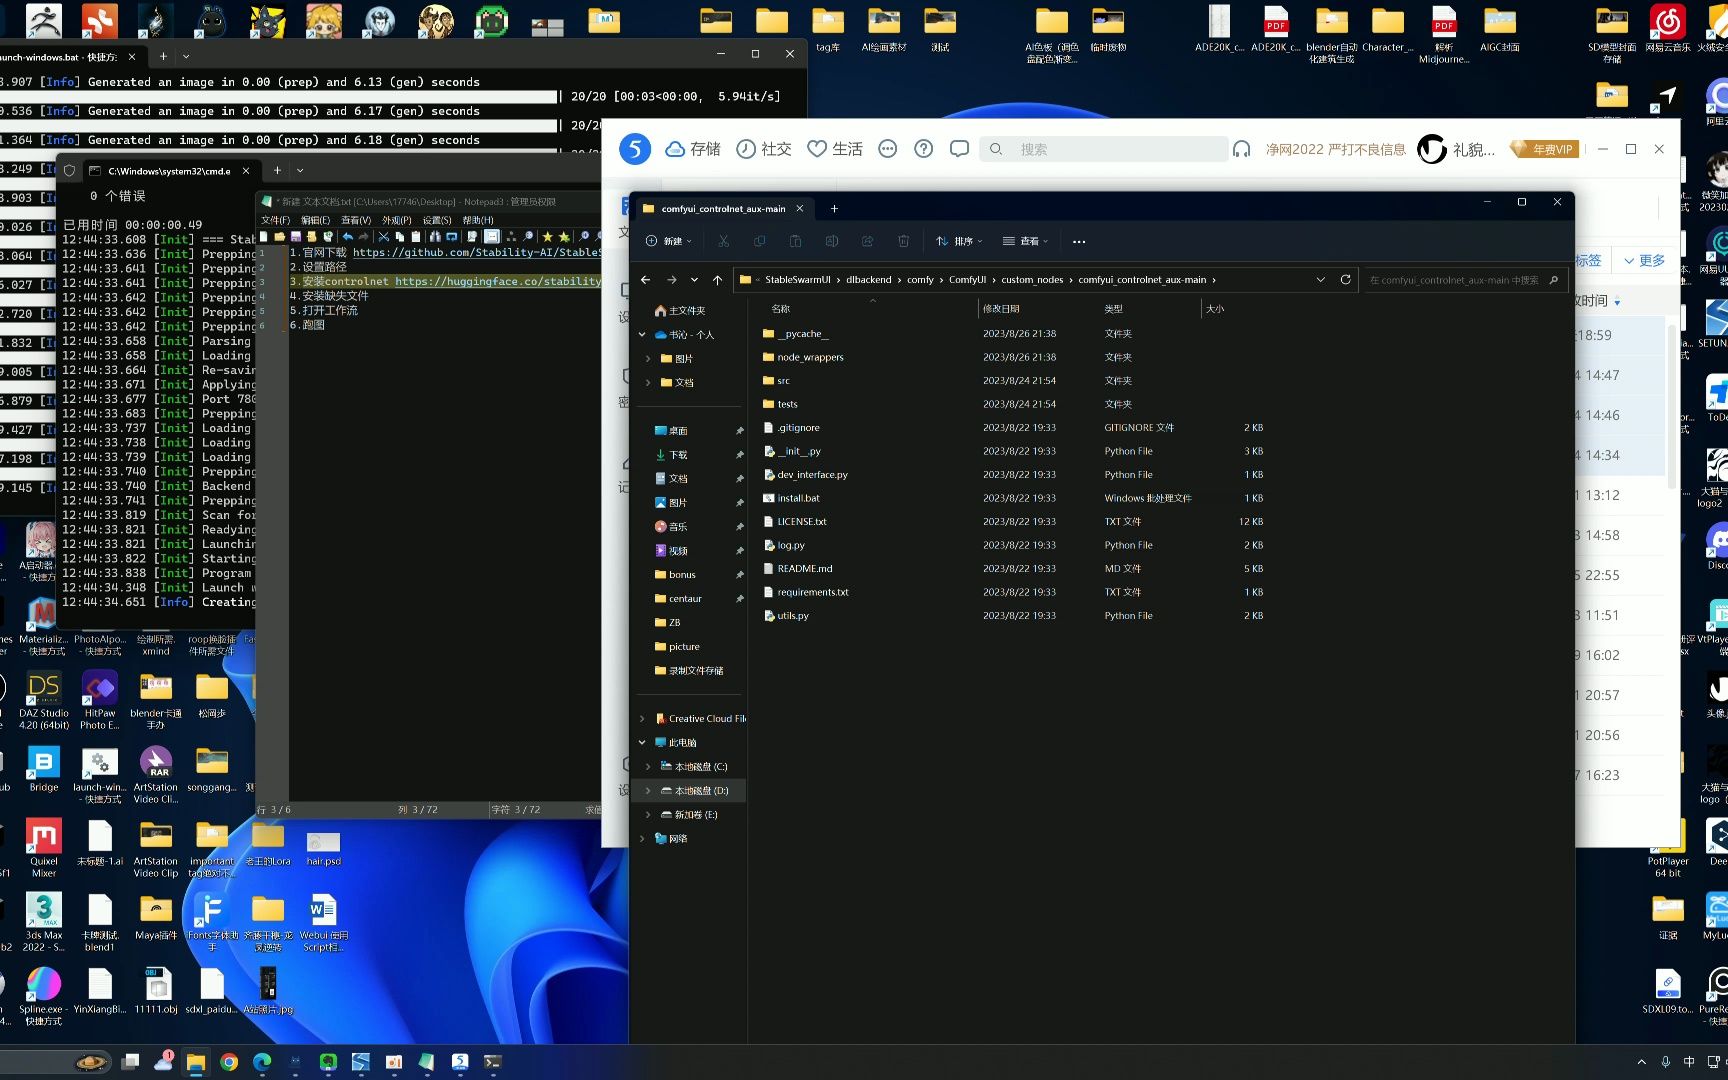Screen dimensions: 1728x1080
Task: Open the 排序 sort dropdown in Explorer
Action: tap(959, 241)
